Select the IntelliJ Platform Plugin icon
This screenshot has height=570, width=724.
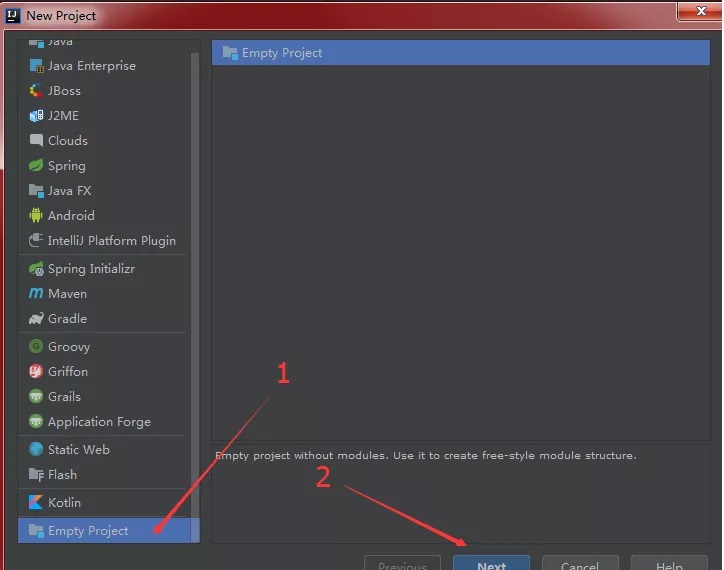coord(36,240)
